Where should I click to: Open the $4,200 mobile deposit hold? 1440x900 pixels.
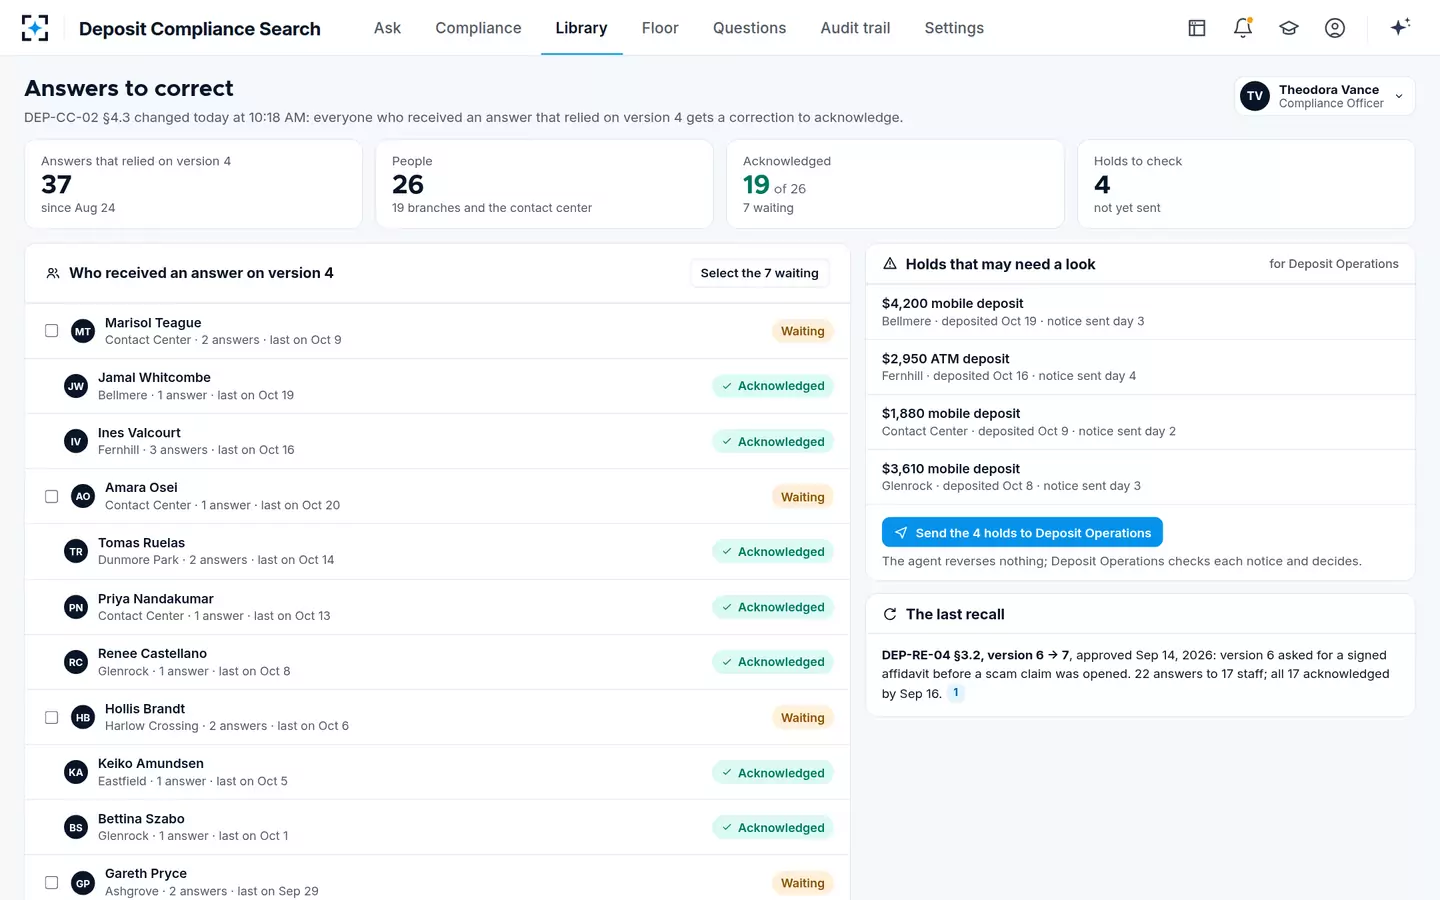click(1140, 312)
